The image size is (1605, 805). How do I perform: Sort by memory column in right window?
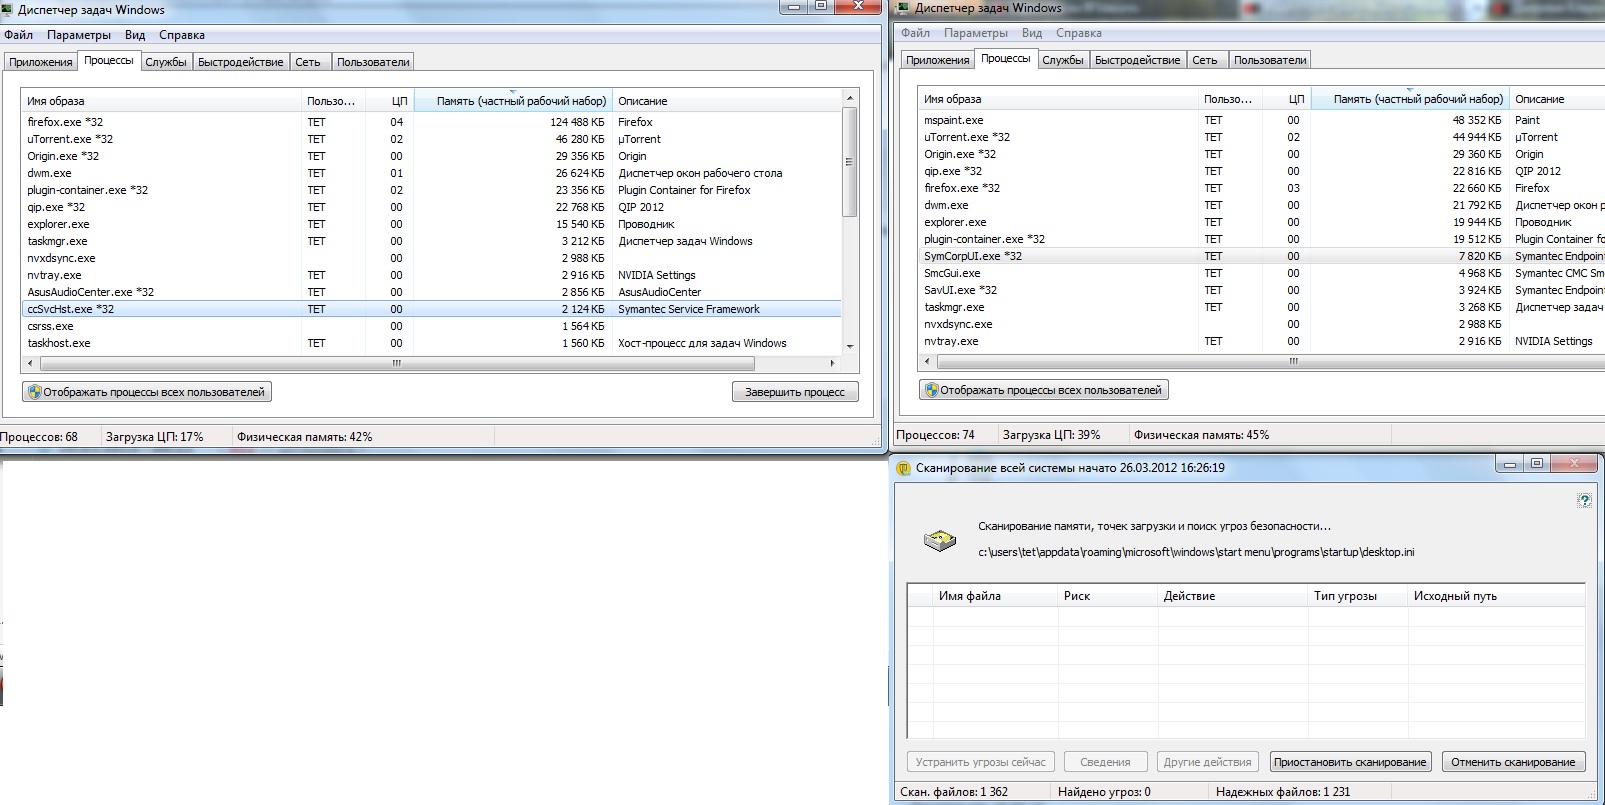pos(1410,99)
